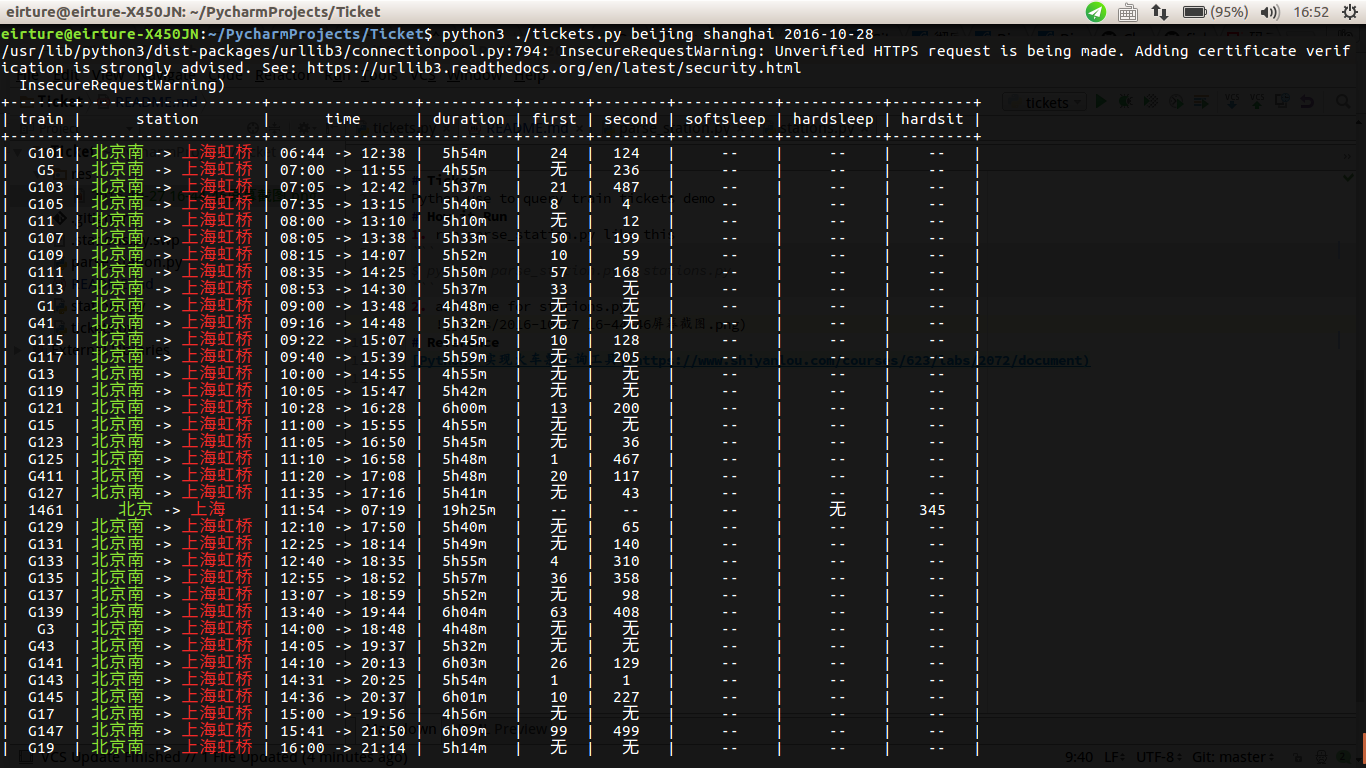Click train number G147
The height and width of the screenshot is (768, 1366).
click(x=45, y=731)
